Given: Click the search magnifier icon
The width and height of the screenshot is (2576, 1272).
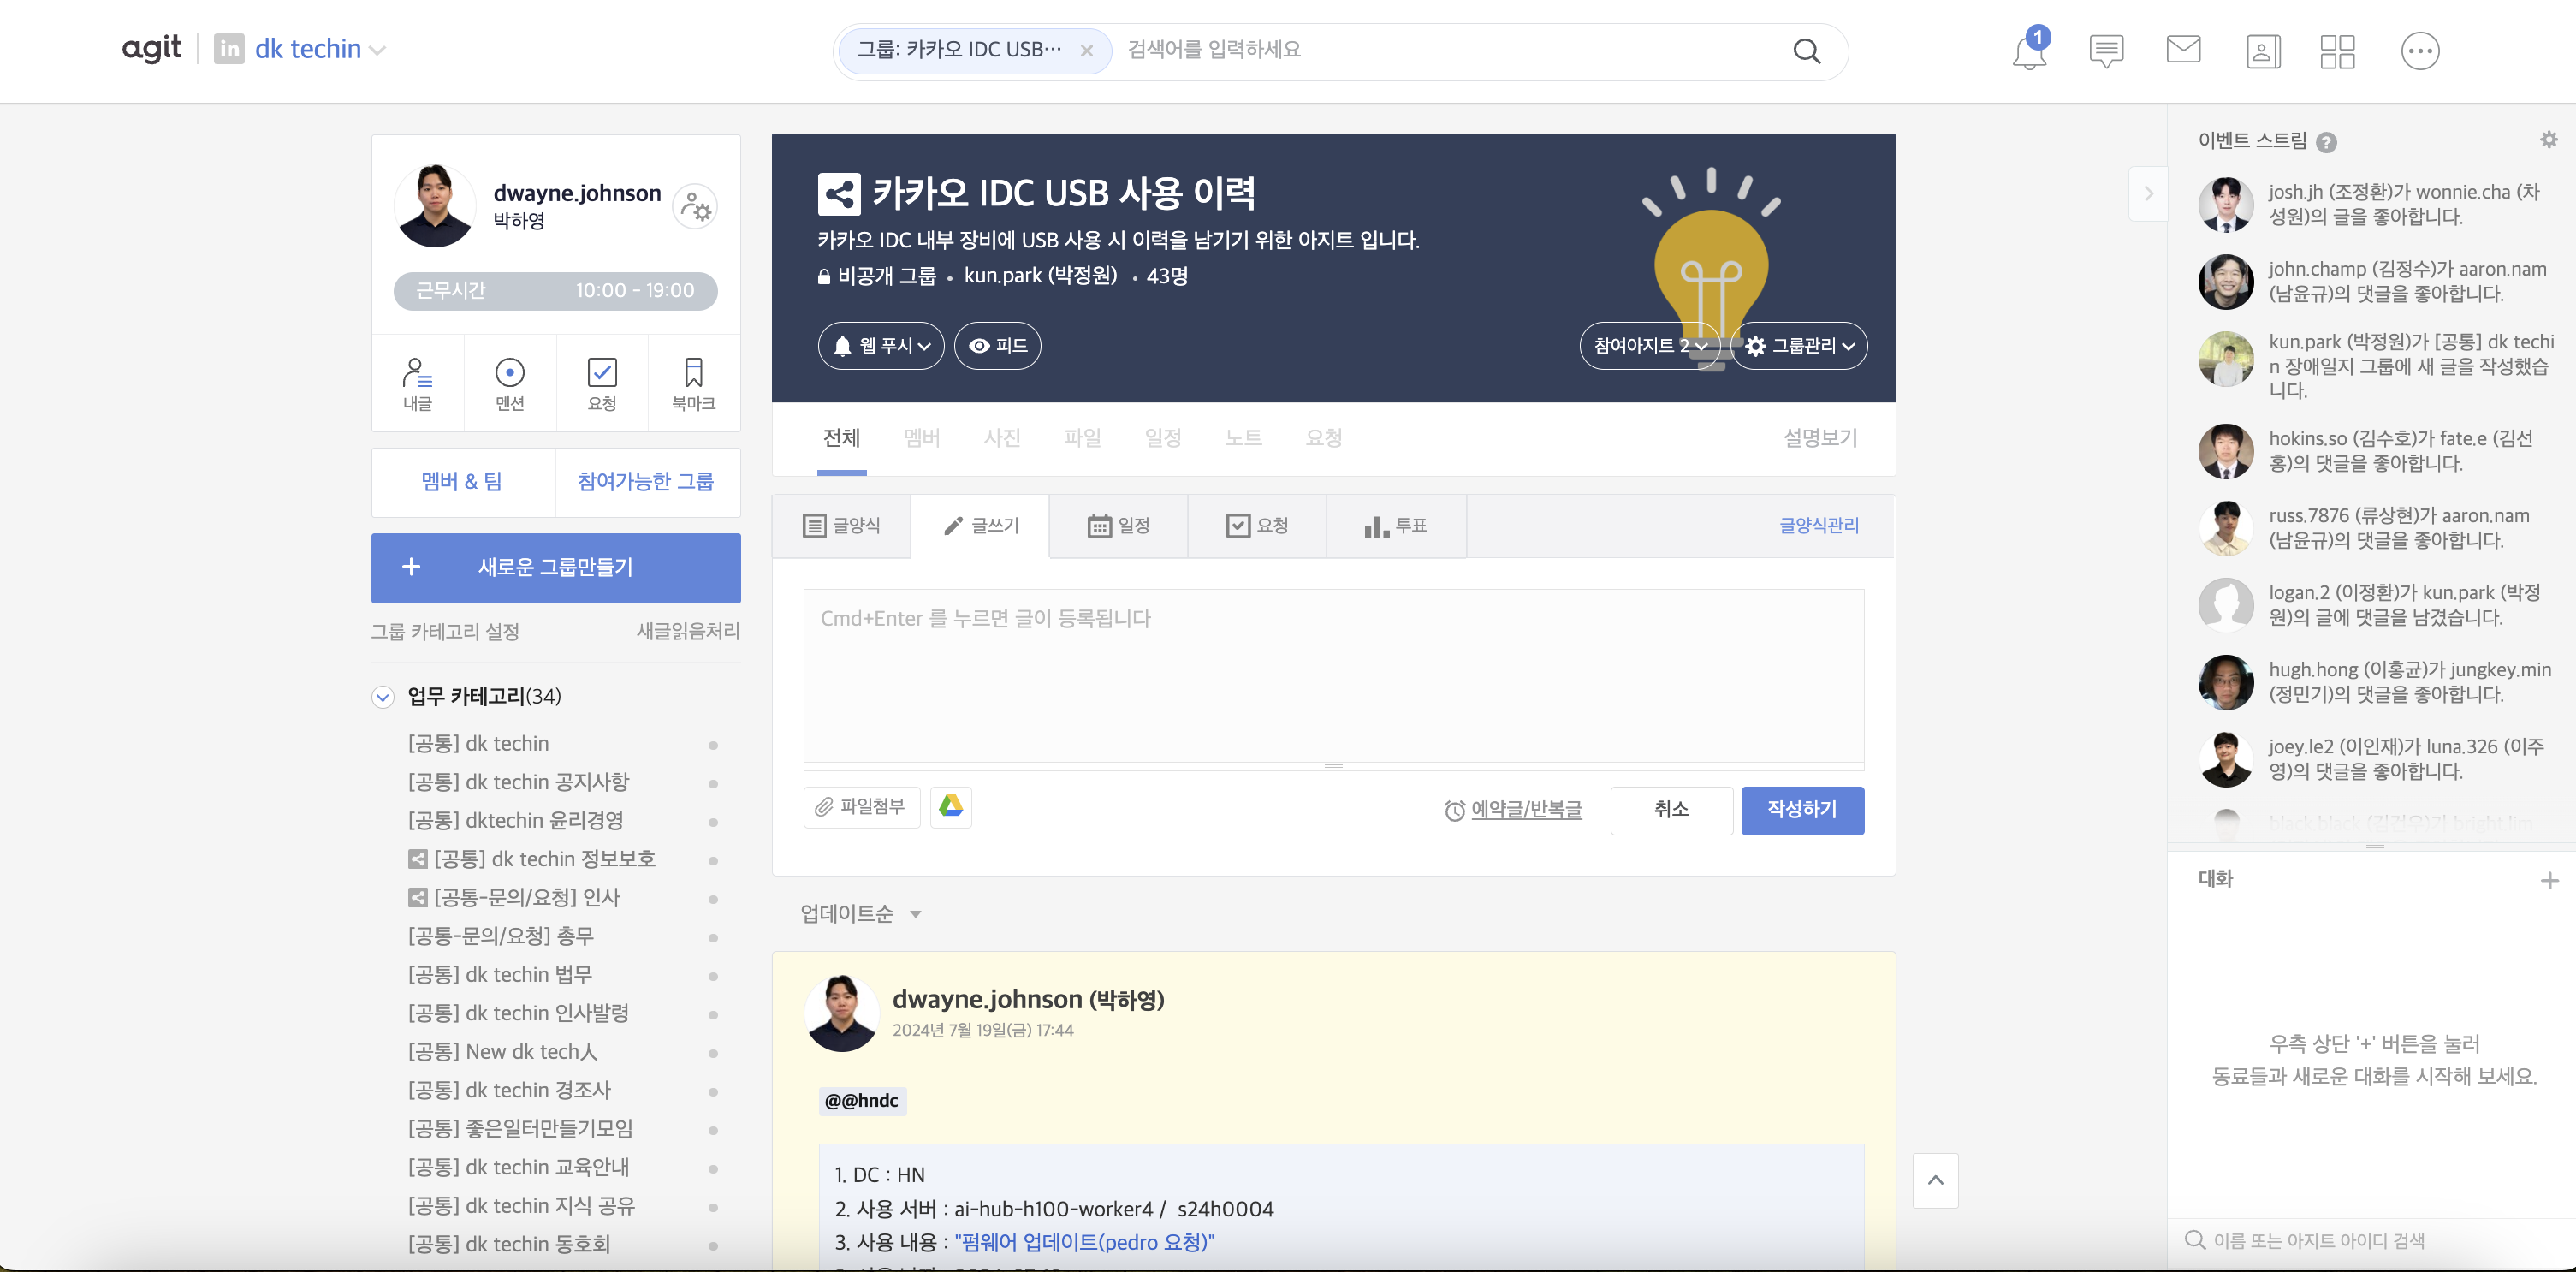Looking at the screenshot, I should point(1806,50).
